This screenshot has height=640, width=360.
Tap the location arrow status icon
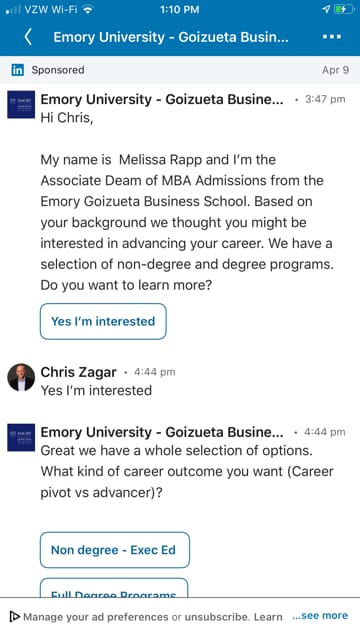click(326, 10)
